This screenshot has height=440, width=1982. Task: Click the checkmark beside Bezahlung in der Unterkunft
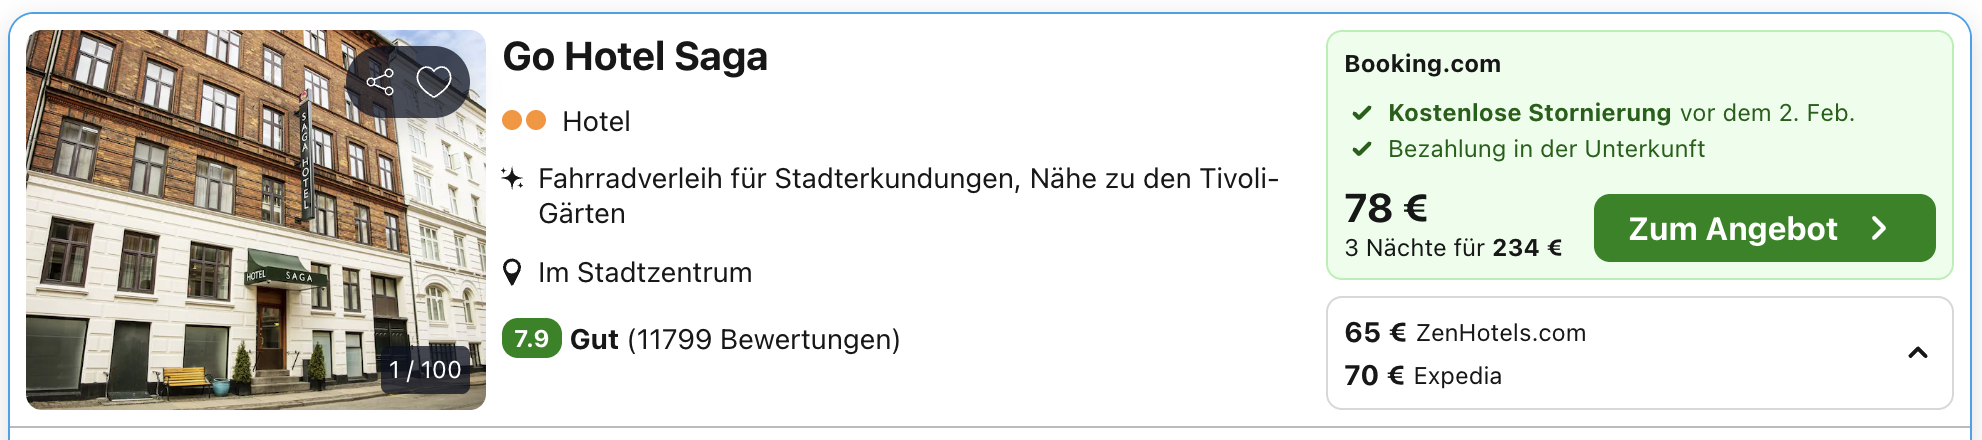(1361, 149)
